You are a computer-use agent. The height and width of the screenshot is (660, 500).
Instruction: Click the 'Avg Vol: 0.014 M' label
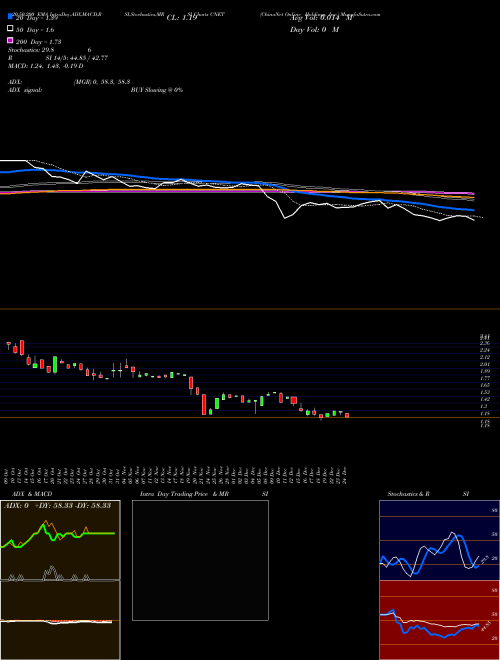point(322,18)
